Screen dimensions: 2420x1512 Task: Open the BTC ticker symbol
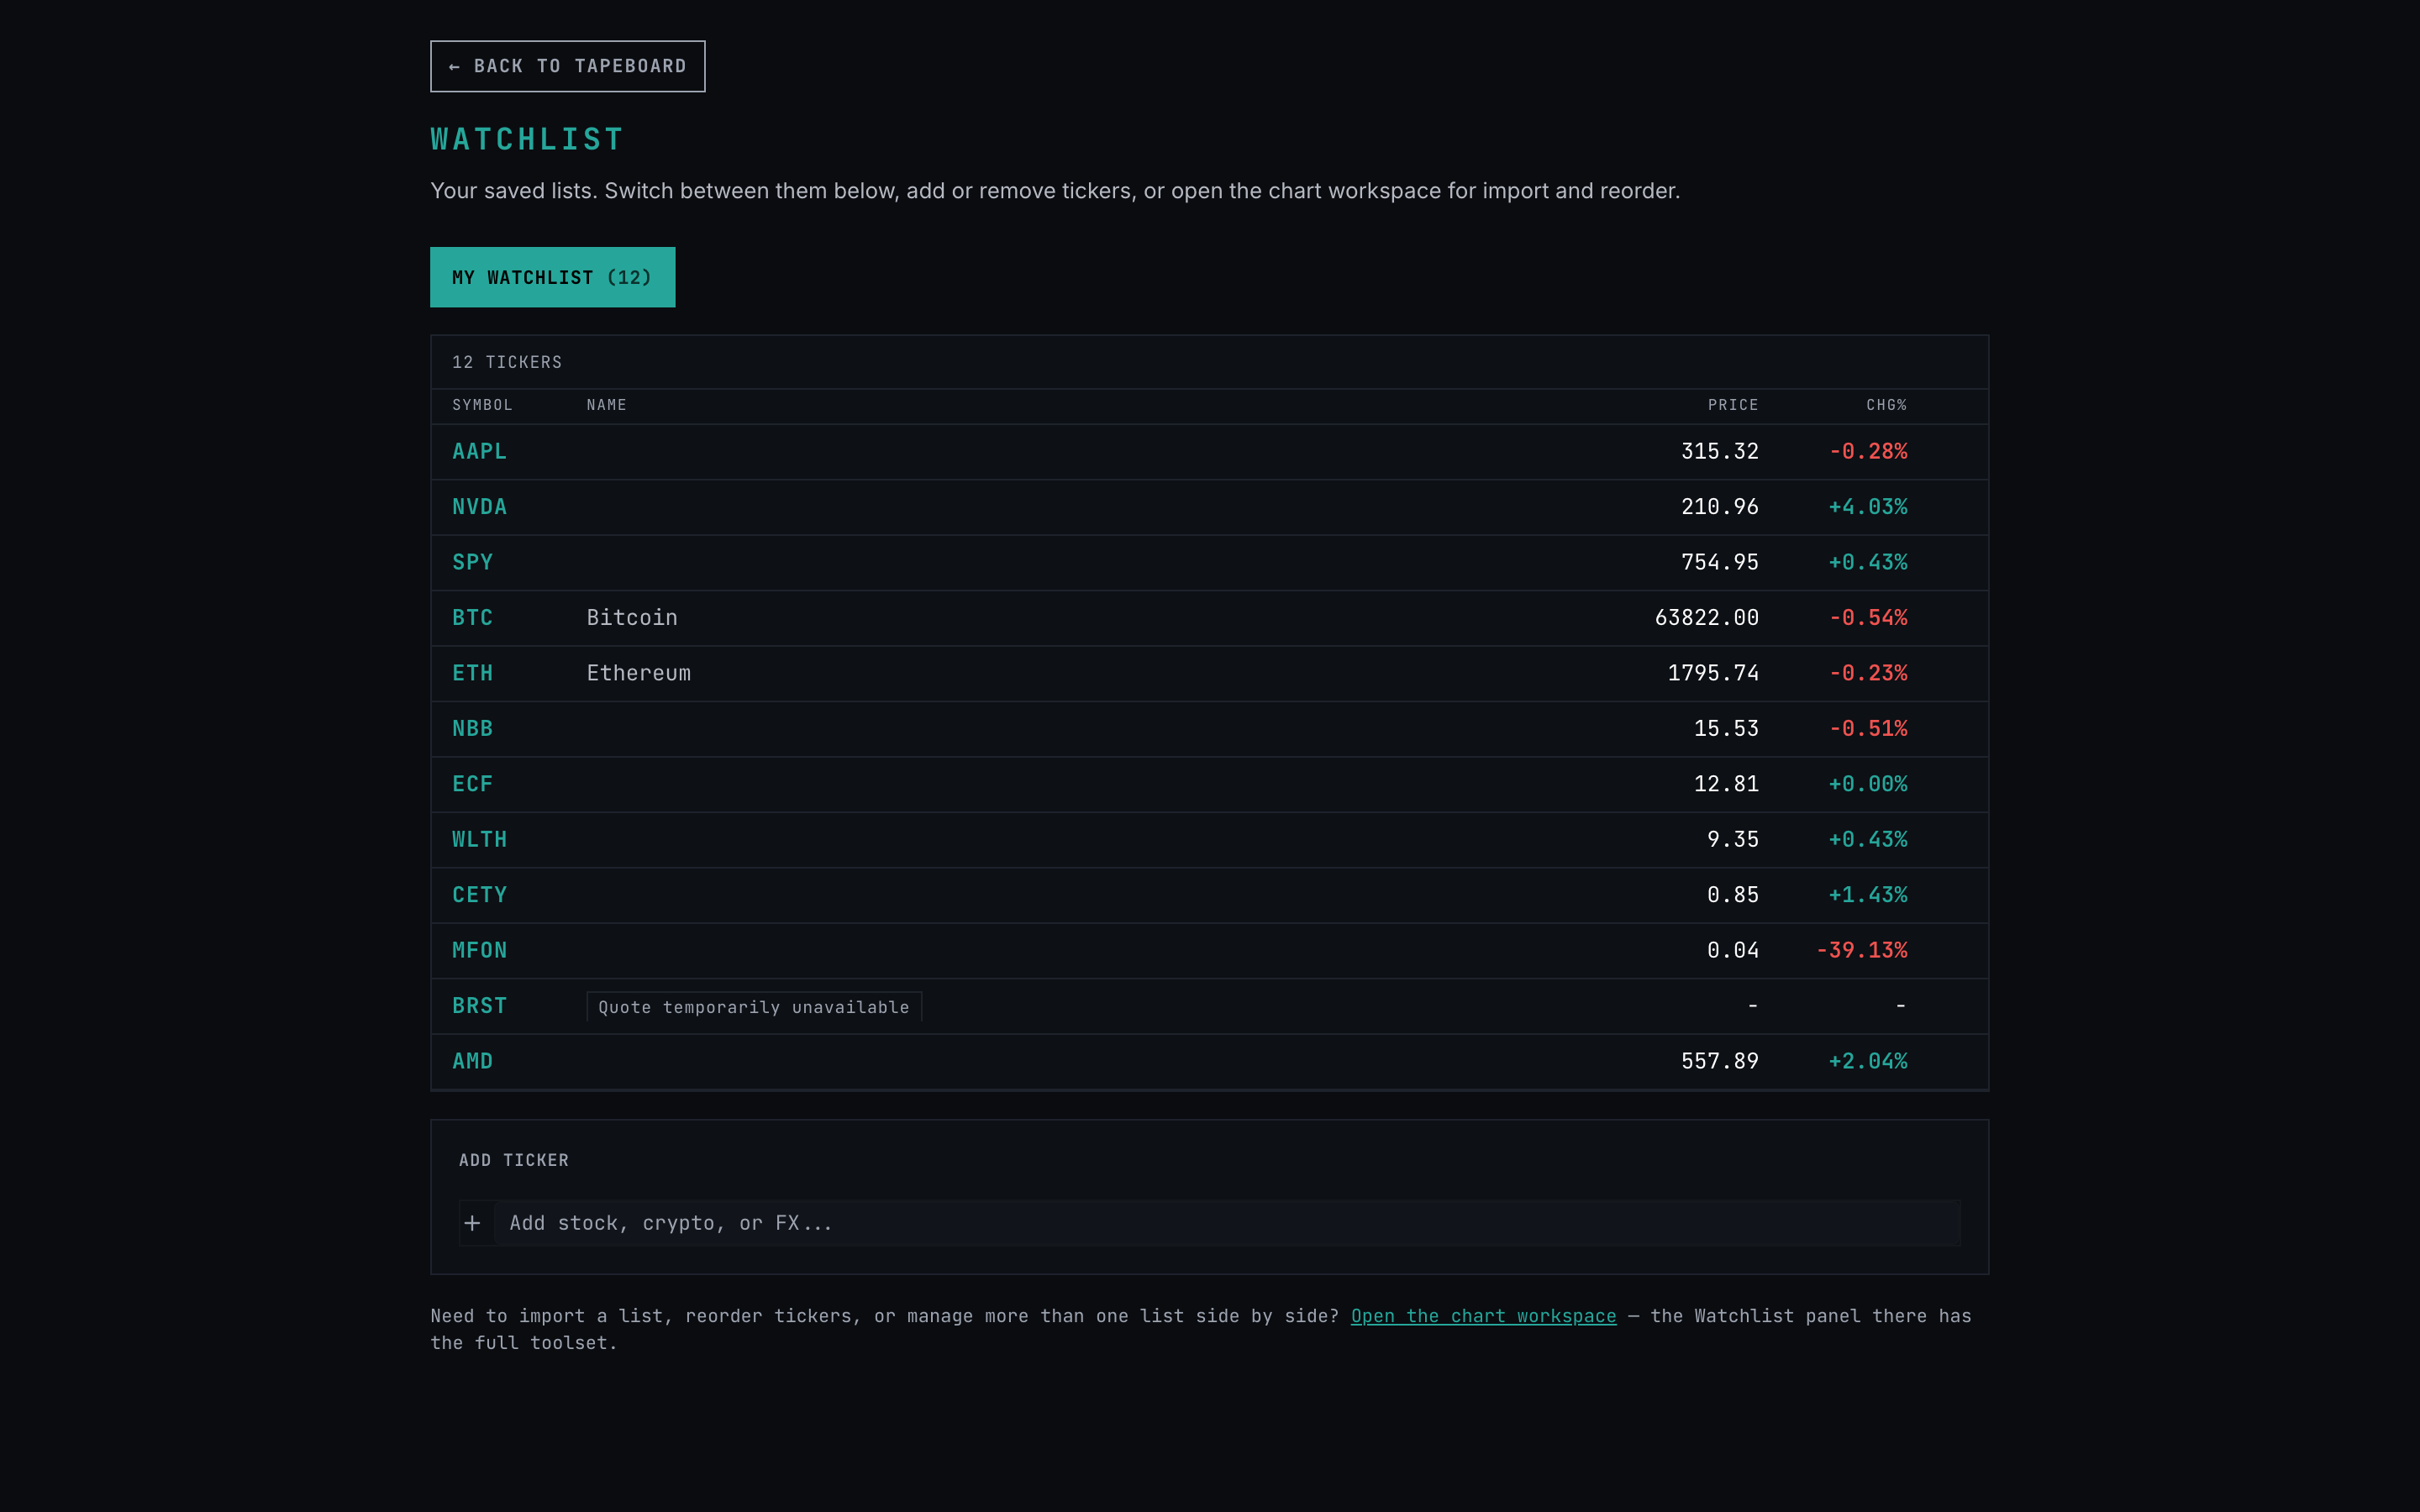pyautogui.click(x=472, y=618)
